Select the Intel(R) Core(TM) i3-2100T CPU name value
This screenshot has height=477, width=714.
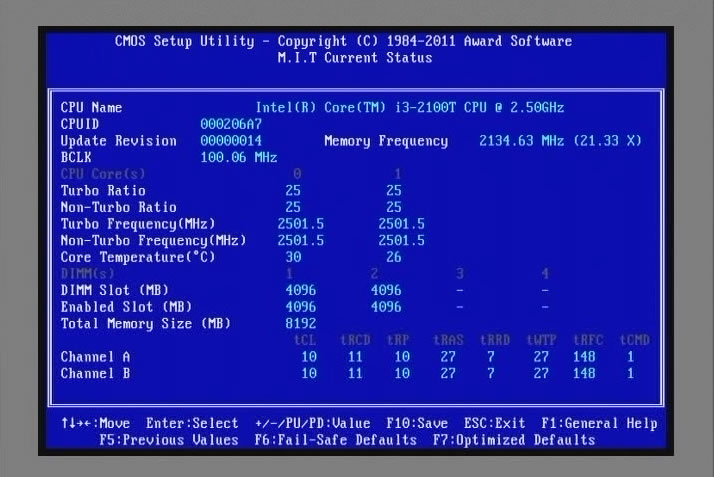[x=410, y=107]
